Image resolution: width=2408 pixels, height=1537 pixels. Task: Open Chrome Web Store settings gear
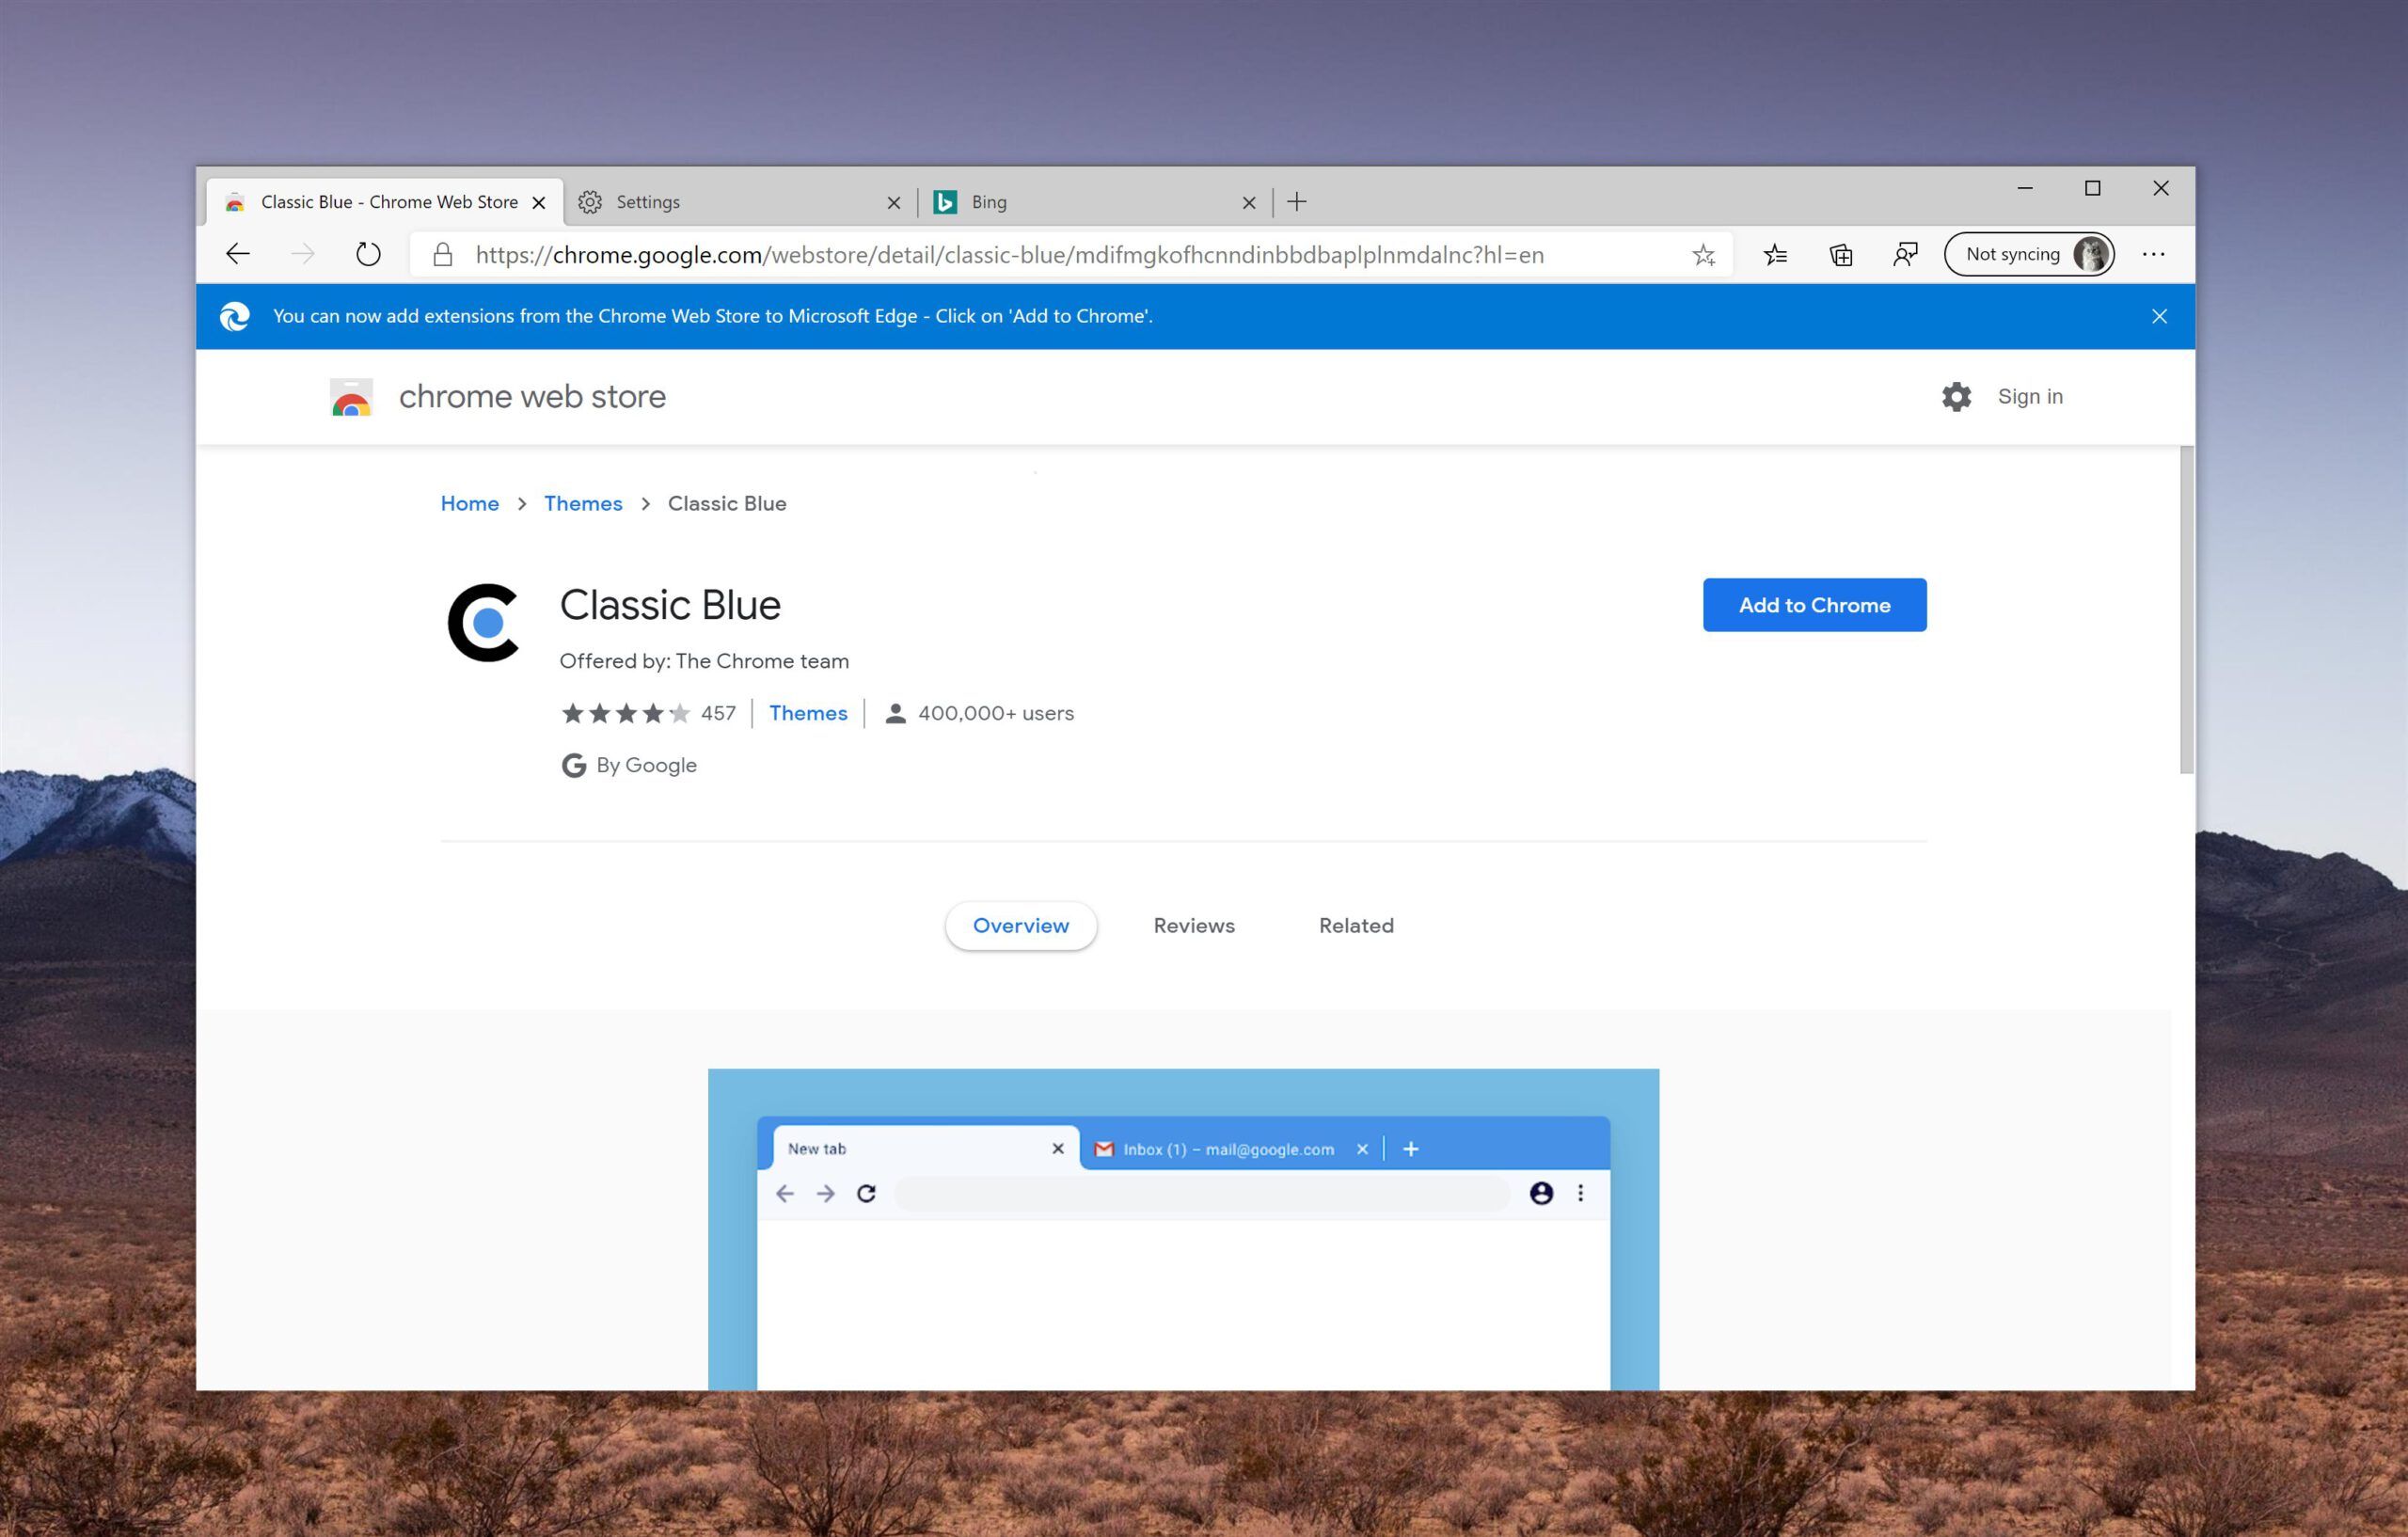click(1957, 397)
